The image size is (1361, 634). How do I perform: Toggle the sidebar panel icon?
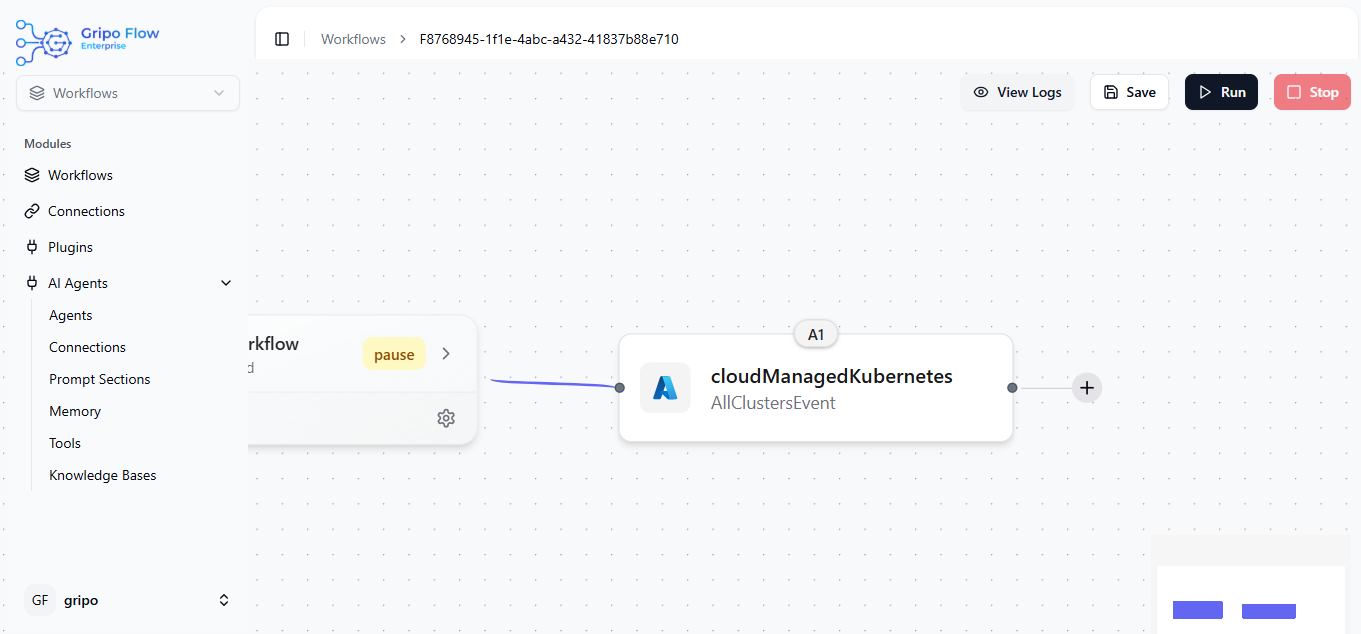click(x=282, y=39)
